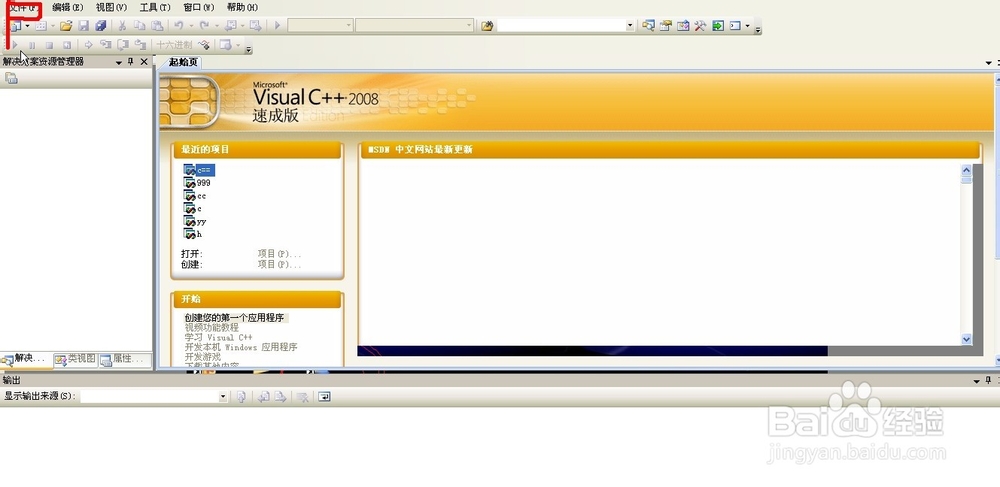1000x487 pixels.
Task: Open the debug toolbar options arrow
Action: point(249,48)
